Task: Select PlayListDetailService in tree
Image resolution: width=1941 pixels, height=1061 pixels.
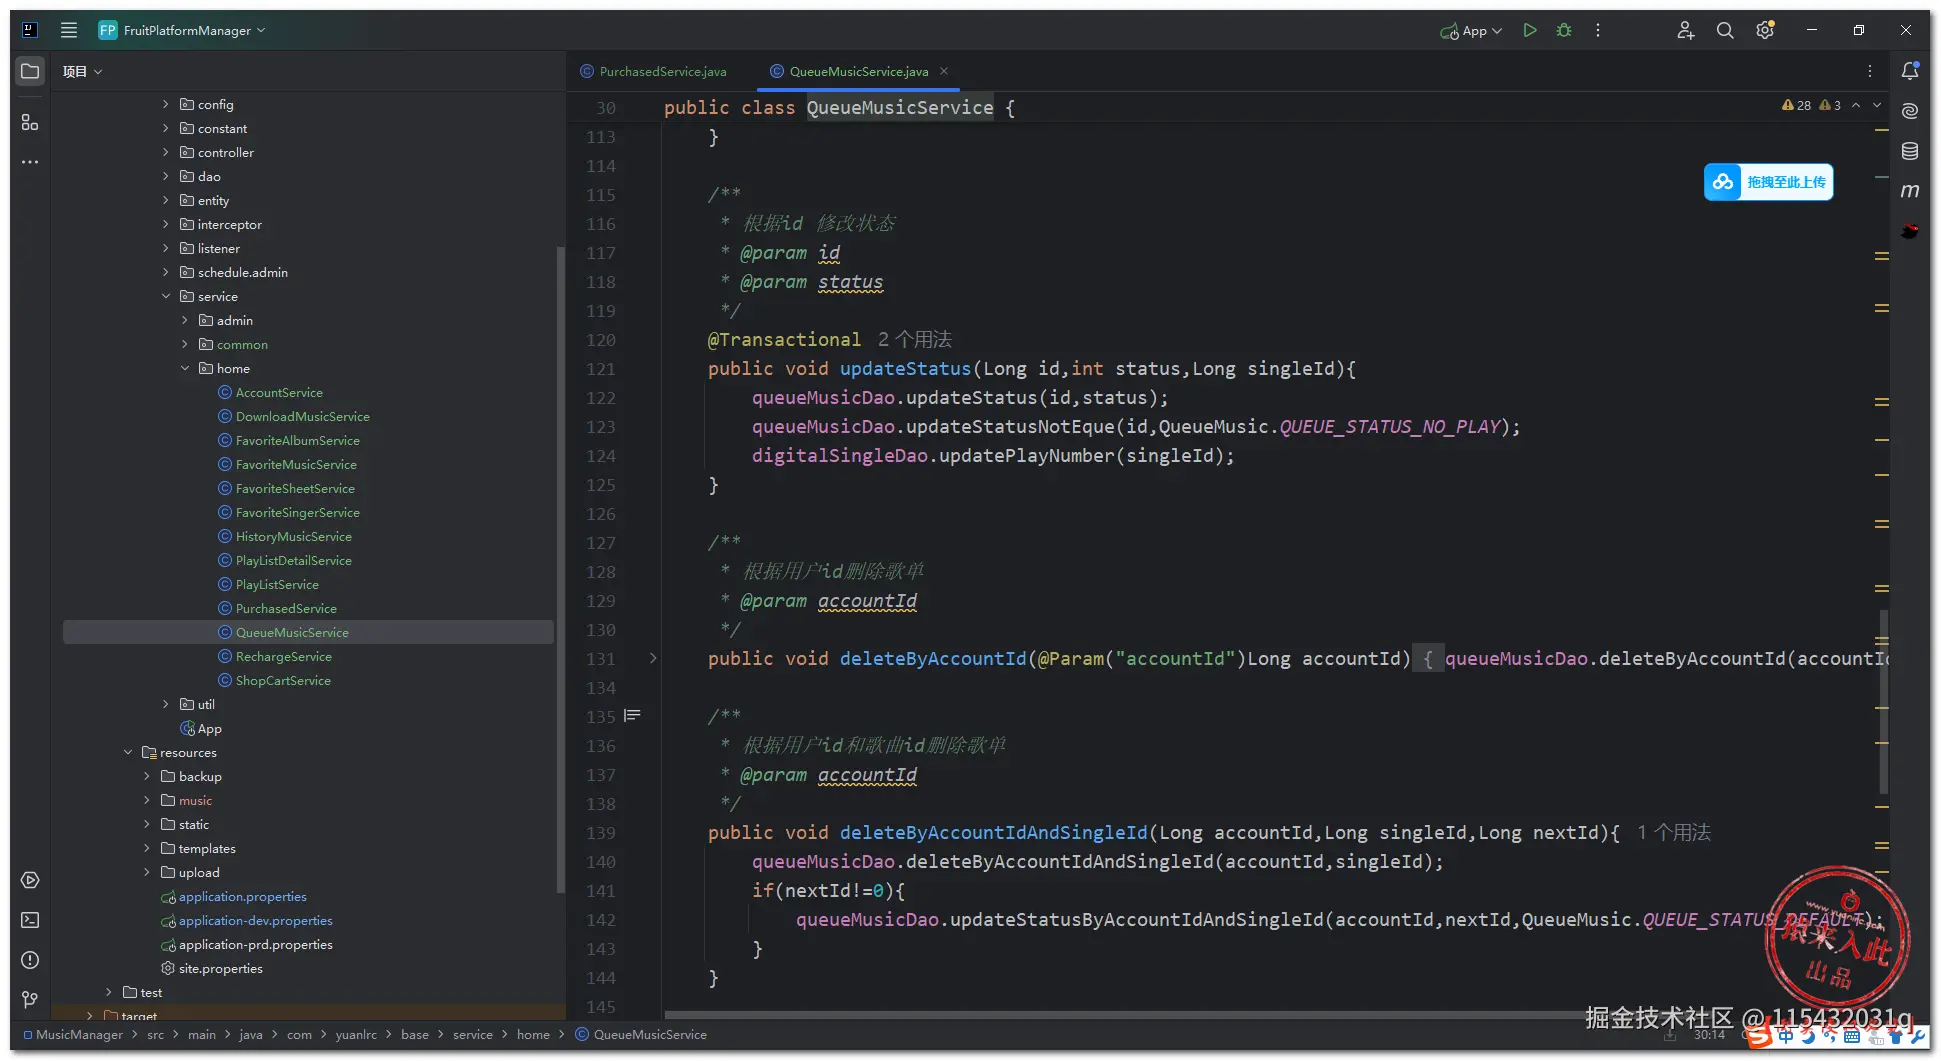Action: [294, 560]
